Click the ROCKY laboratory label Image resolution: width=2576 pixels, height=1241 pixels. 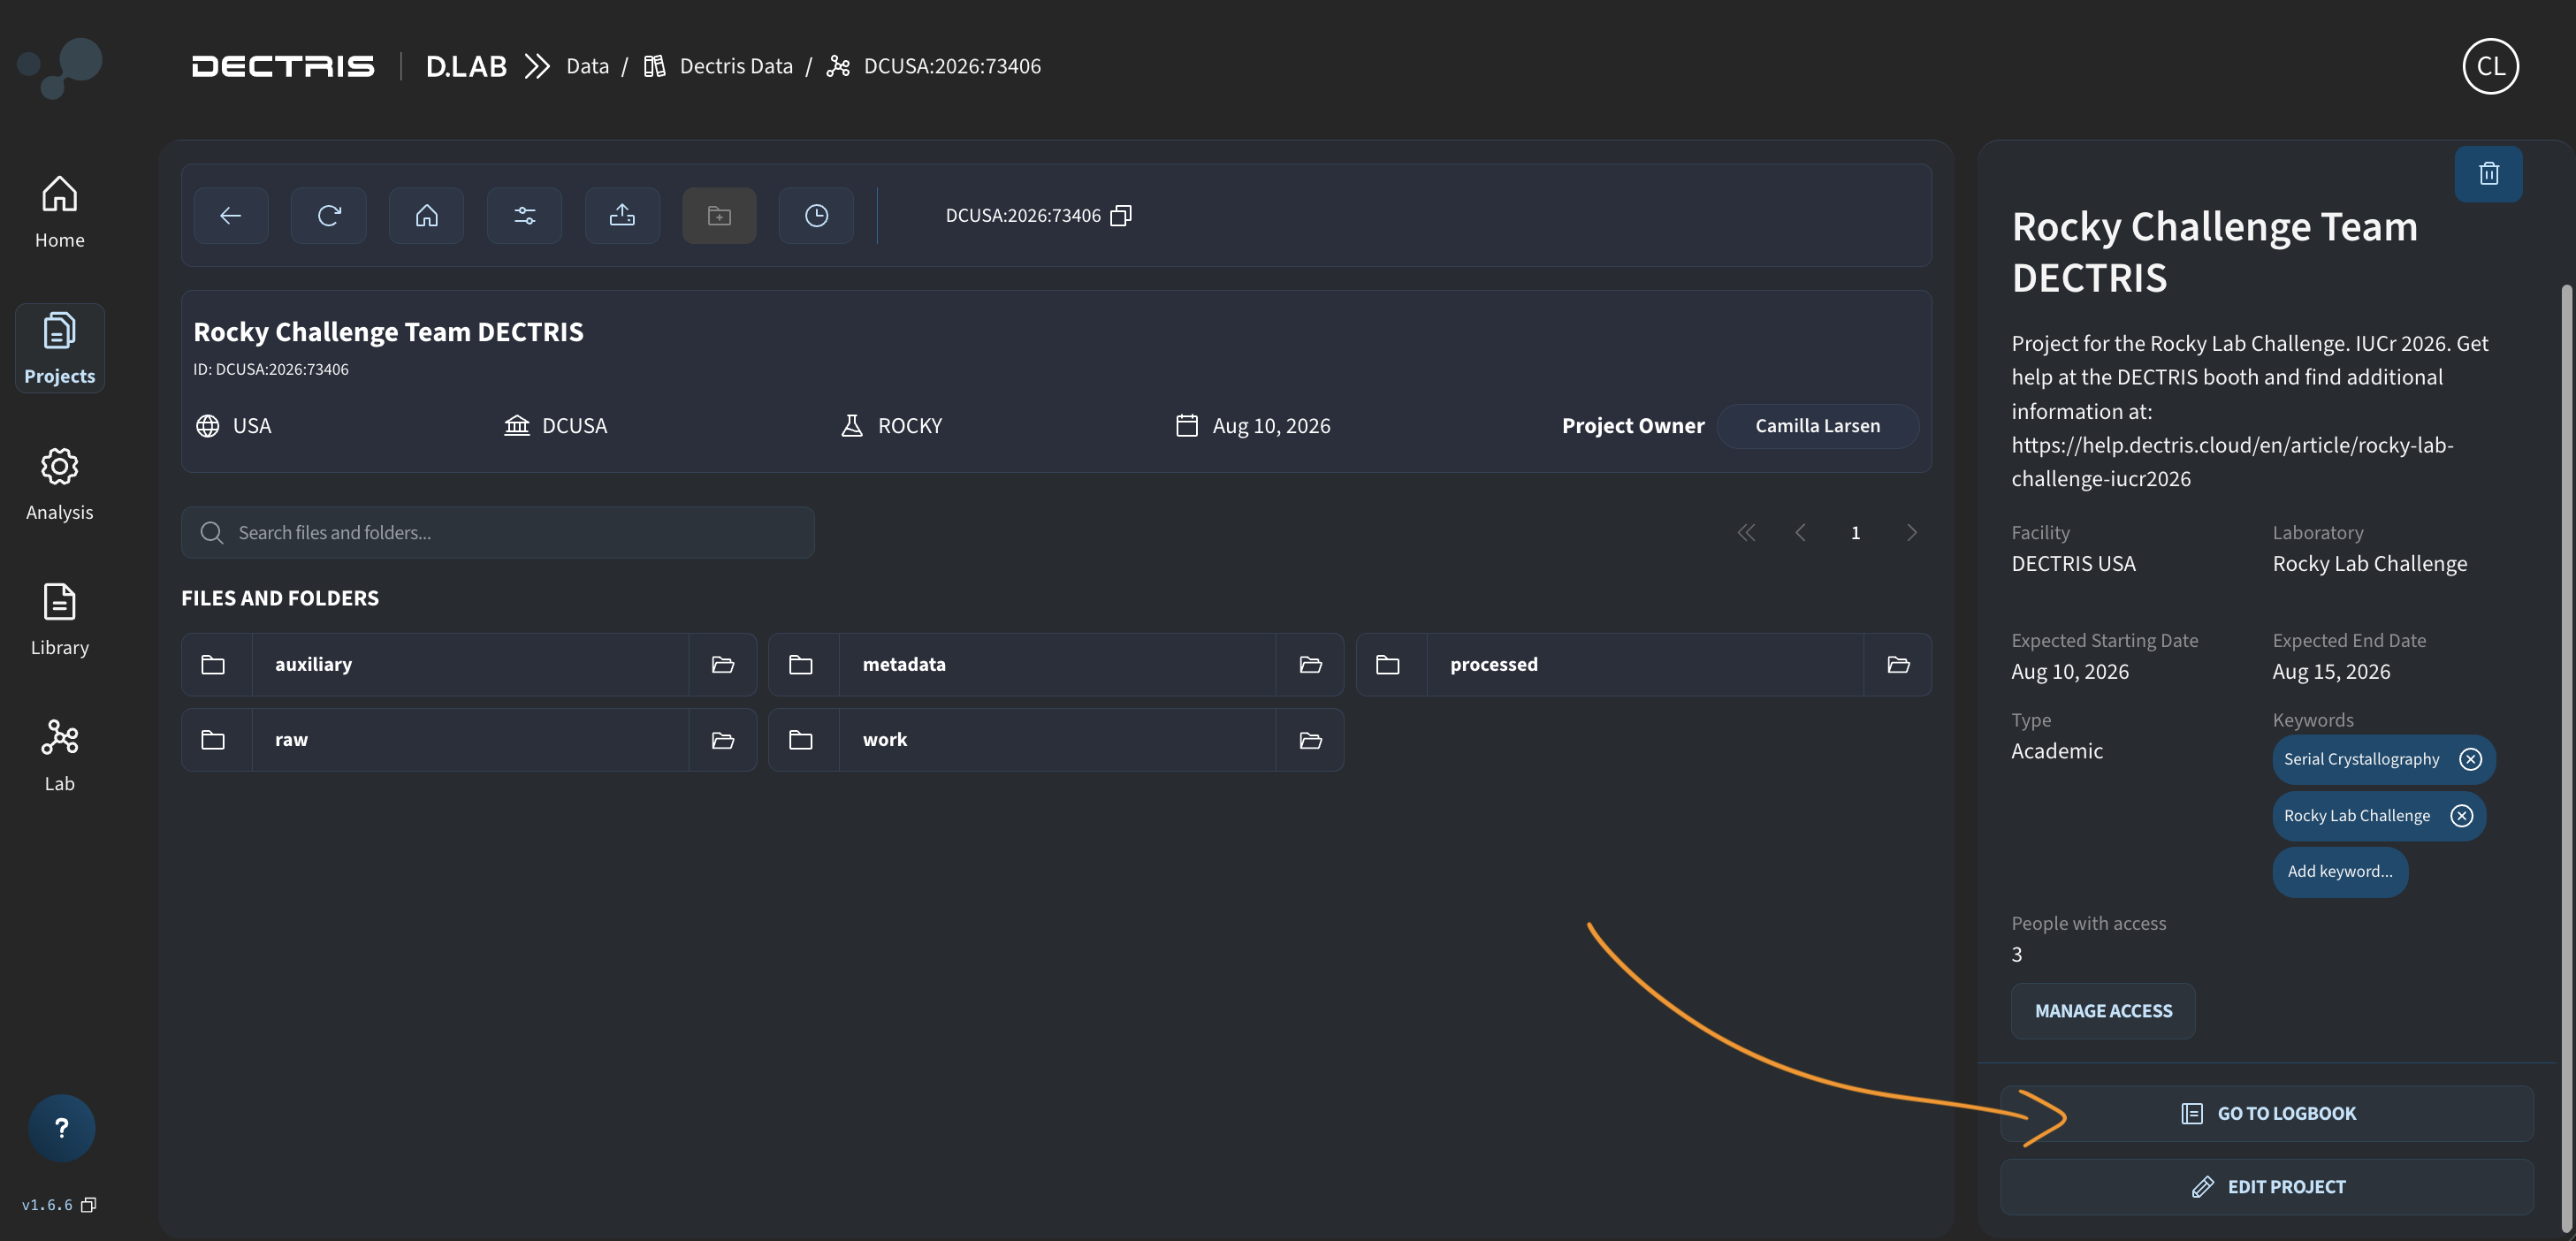[910, 426]
